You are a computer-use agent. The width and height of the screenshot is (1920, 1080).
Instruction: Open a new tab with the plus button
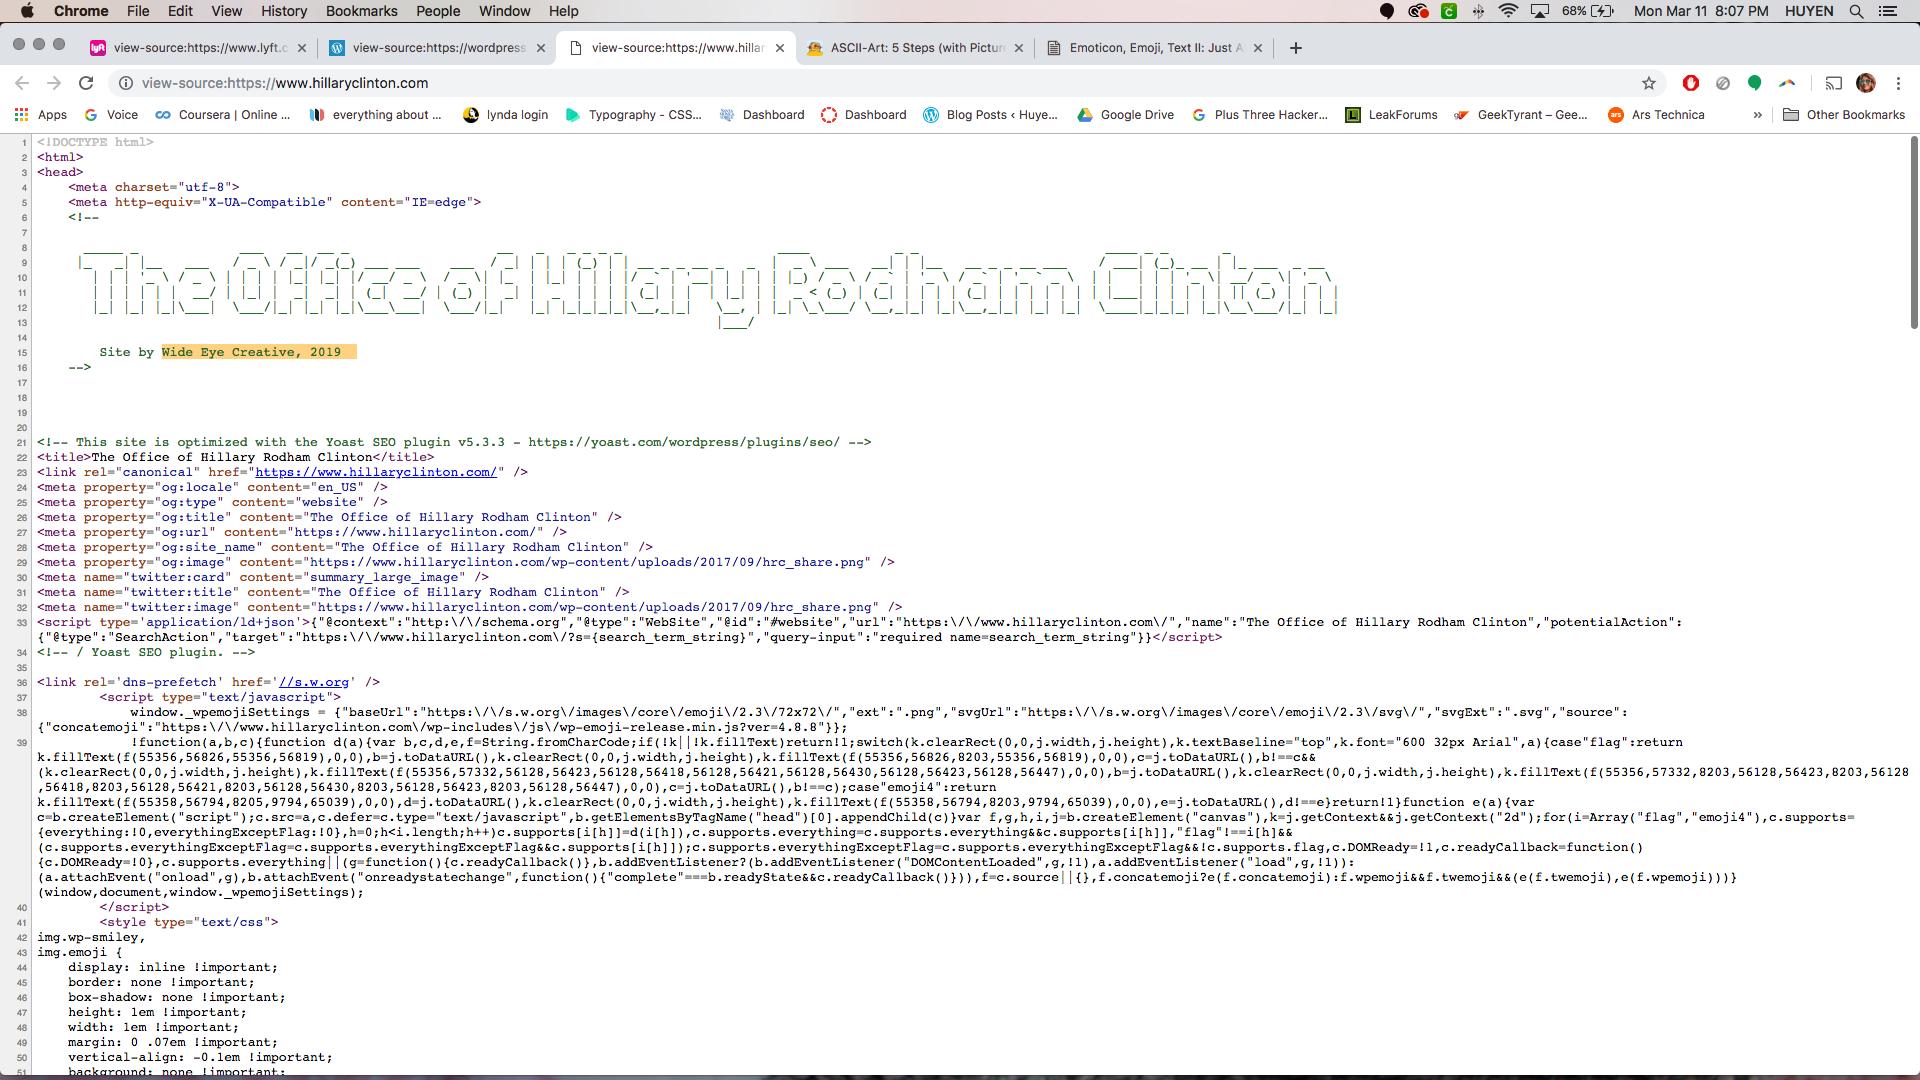[x=1296, y=48]
